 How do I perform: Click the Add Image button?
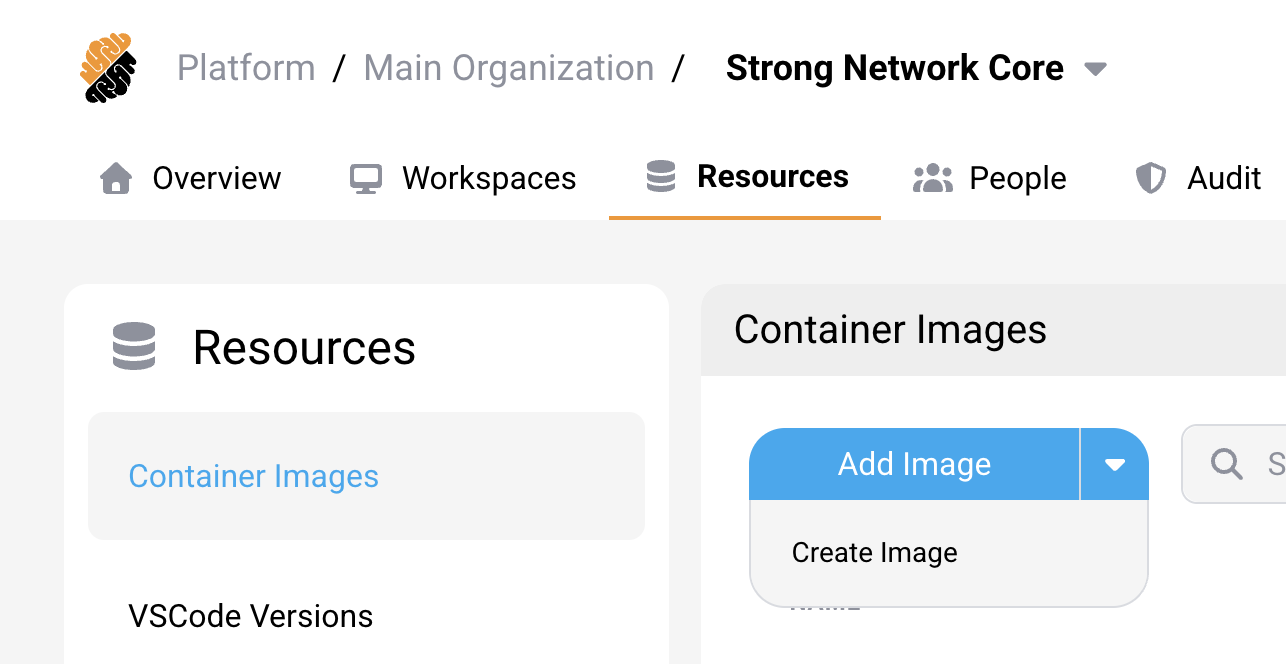pos(914,464)
